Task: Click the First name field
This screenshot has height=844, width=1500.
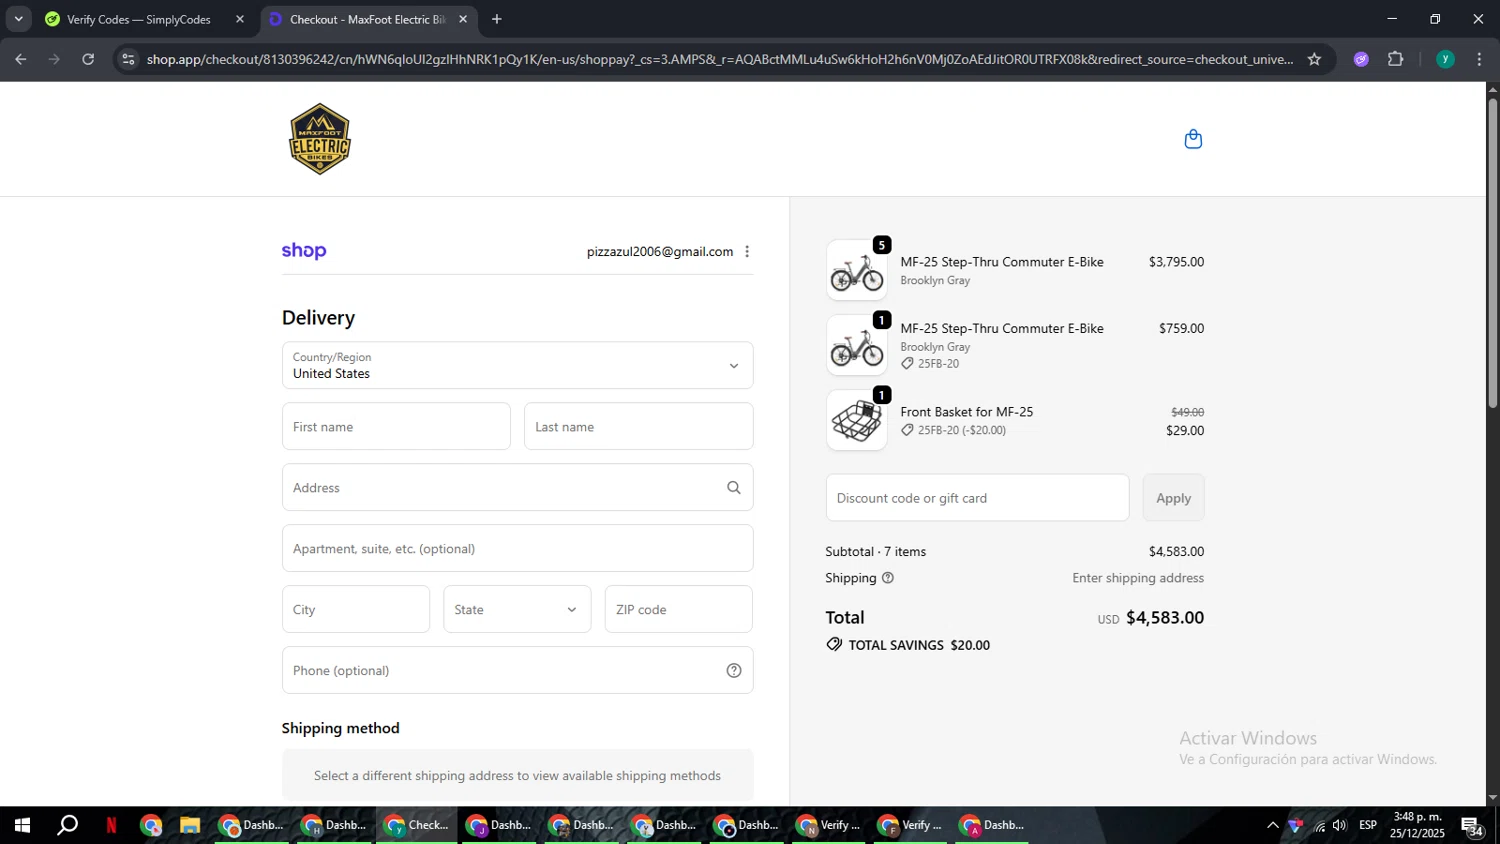Action: (396, 427)
